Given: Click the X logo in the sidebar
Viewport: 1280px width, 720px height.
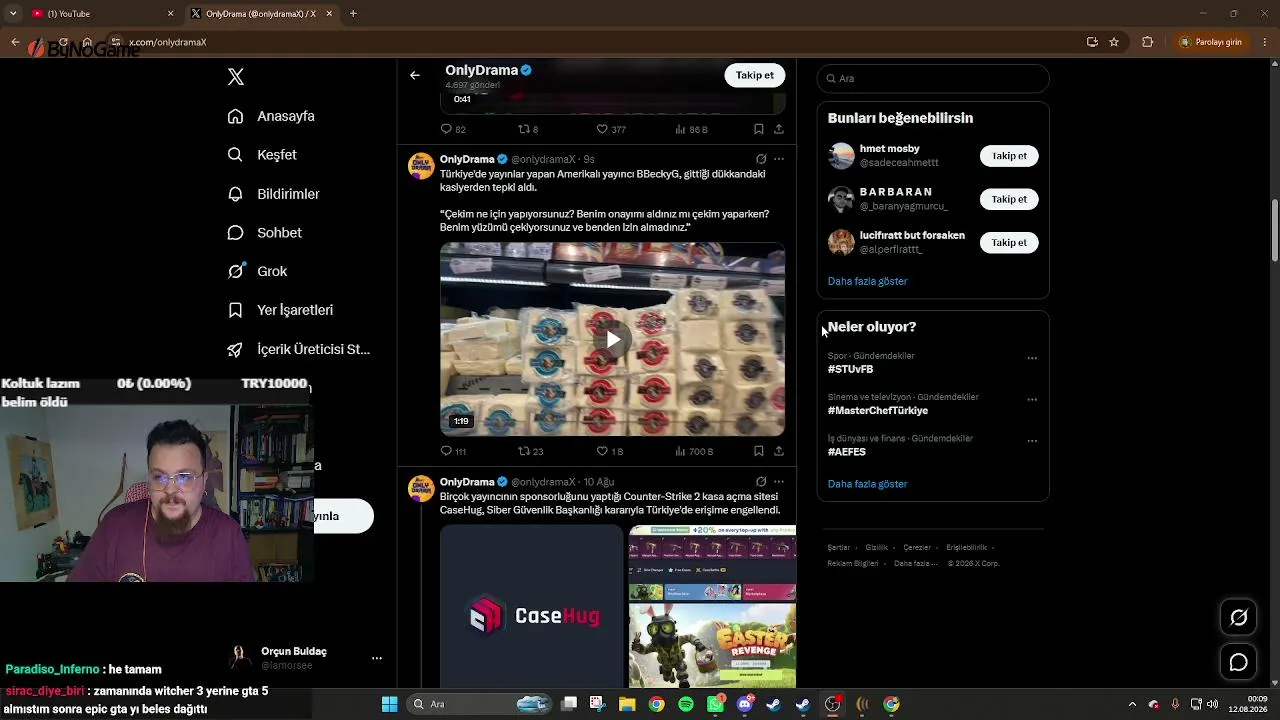Looking at the screenshot, I should [236, 77].
